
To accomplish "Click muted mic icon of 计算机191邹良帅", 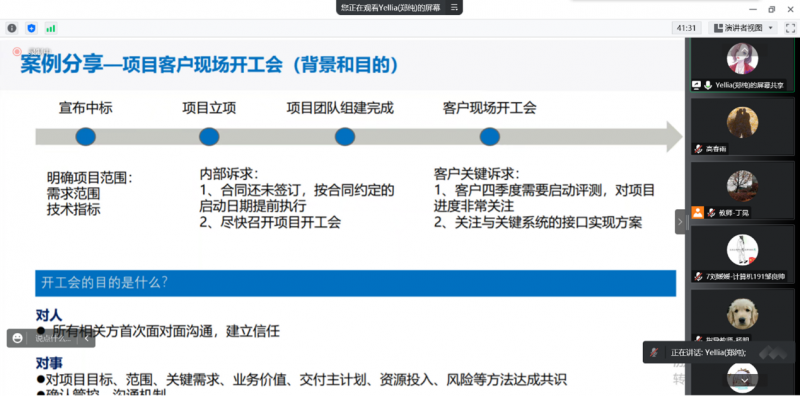I will point(698,277).
